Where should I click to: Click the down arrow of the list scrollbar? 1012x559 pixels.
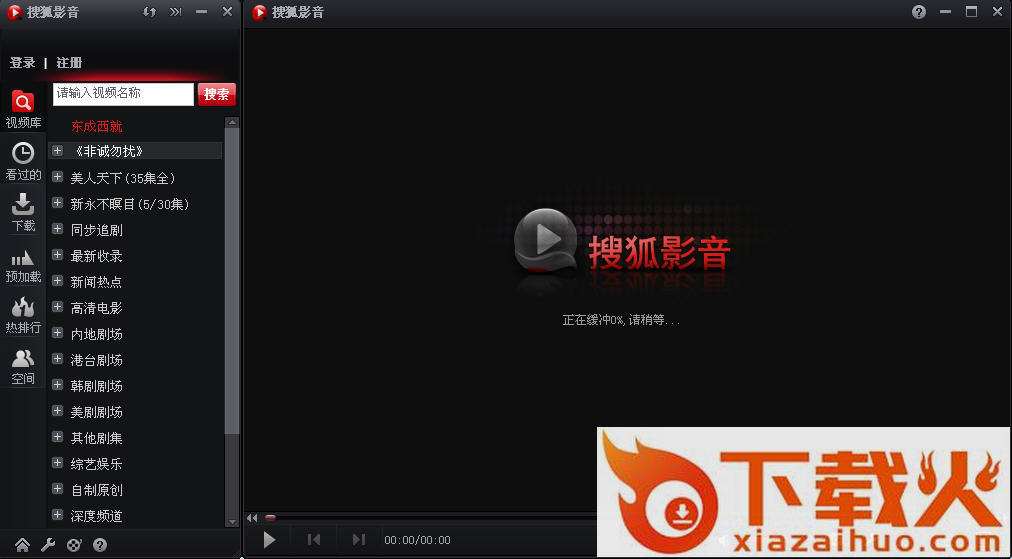232,522
